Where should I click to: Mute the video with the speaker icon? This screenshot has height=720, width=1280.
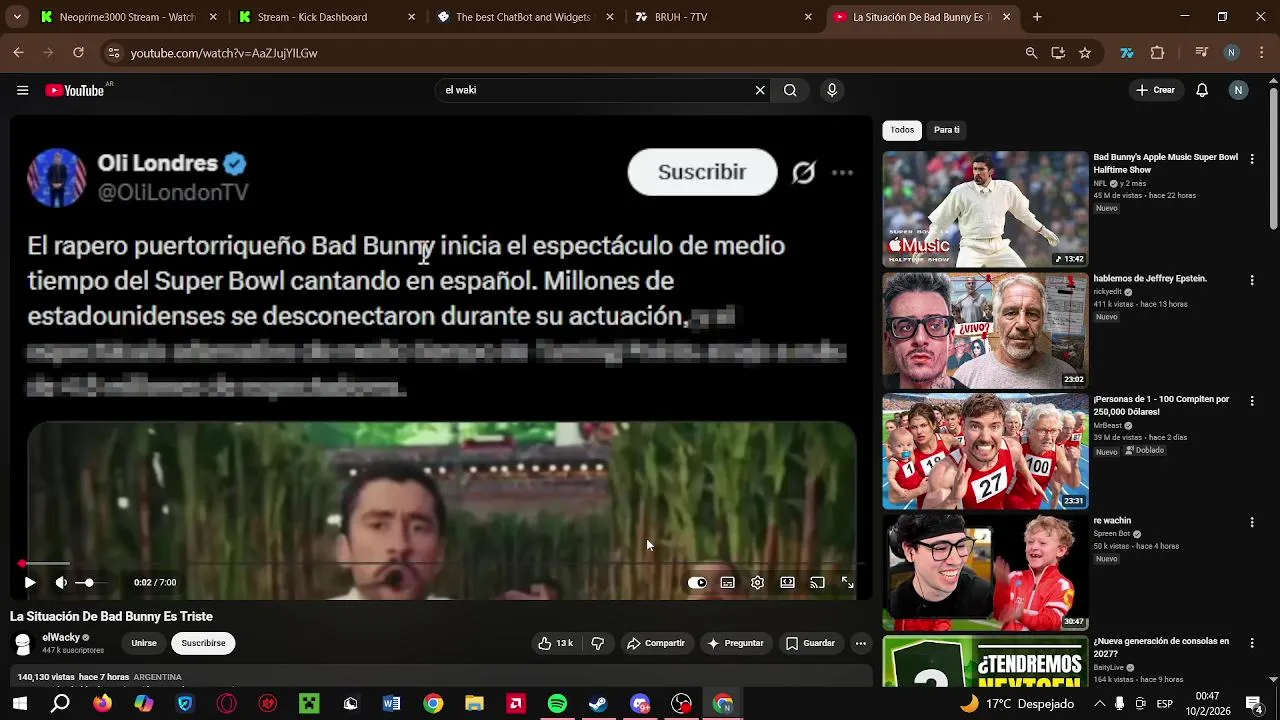tap(61, 582)
